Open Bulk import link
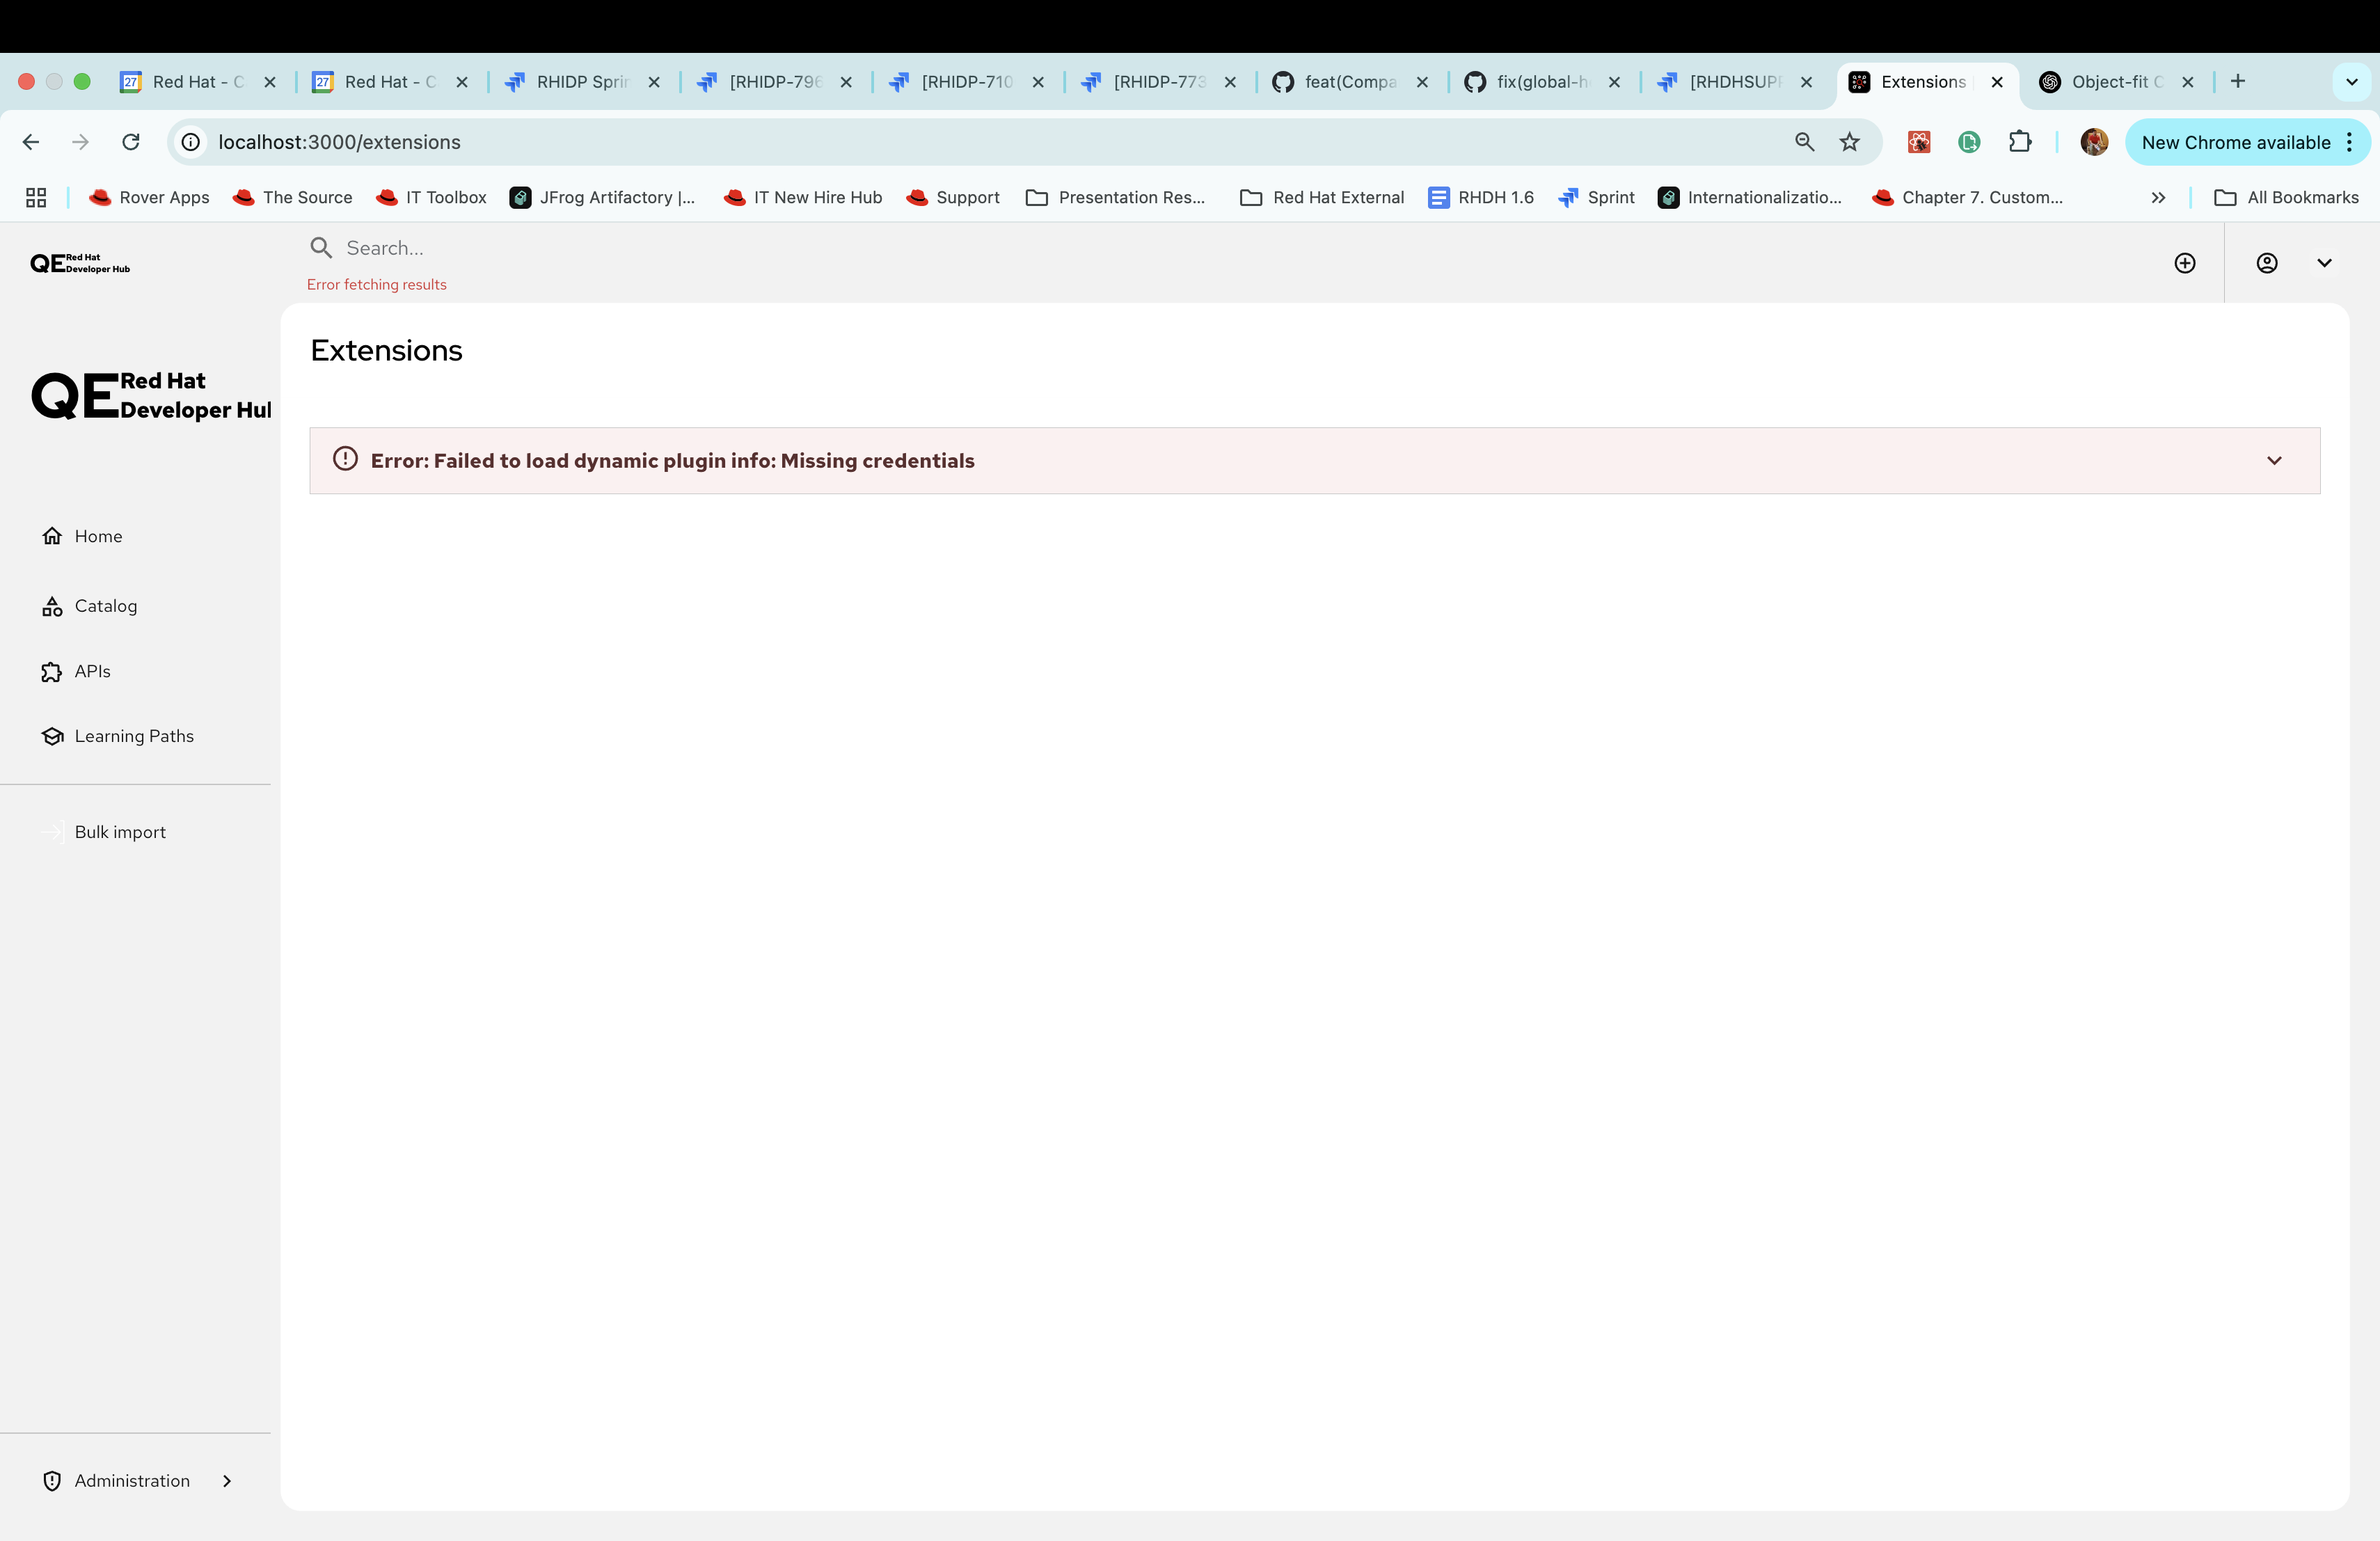The height and width of the screenshot is (1541, 2380). pyautogui.click(x=120, y=832)
